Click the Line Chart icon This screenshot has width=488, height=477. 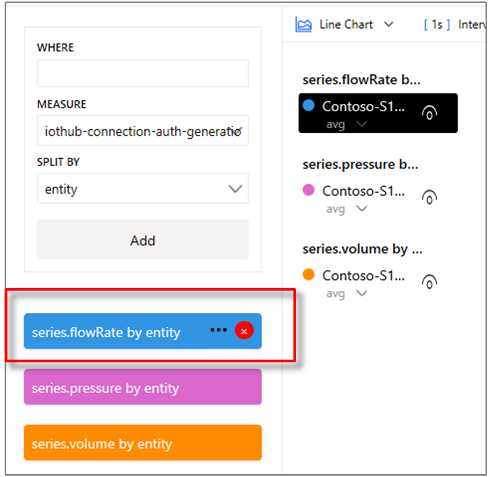(x=303, y=25)
